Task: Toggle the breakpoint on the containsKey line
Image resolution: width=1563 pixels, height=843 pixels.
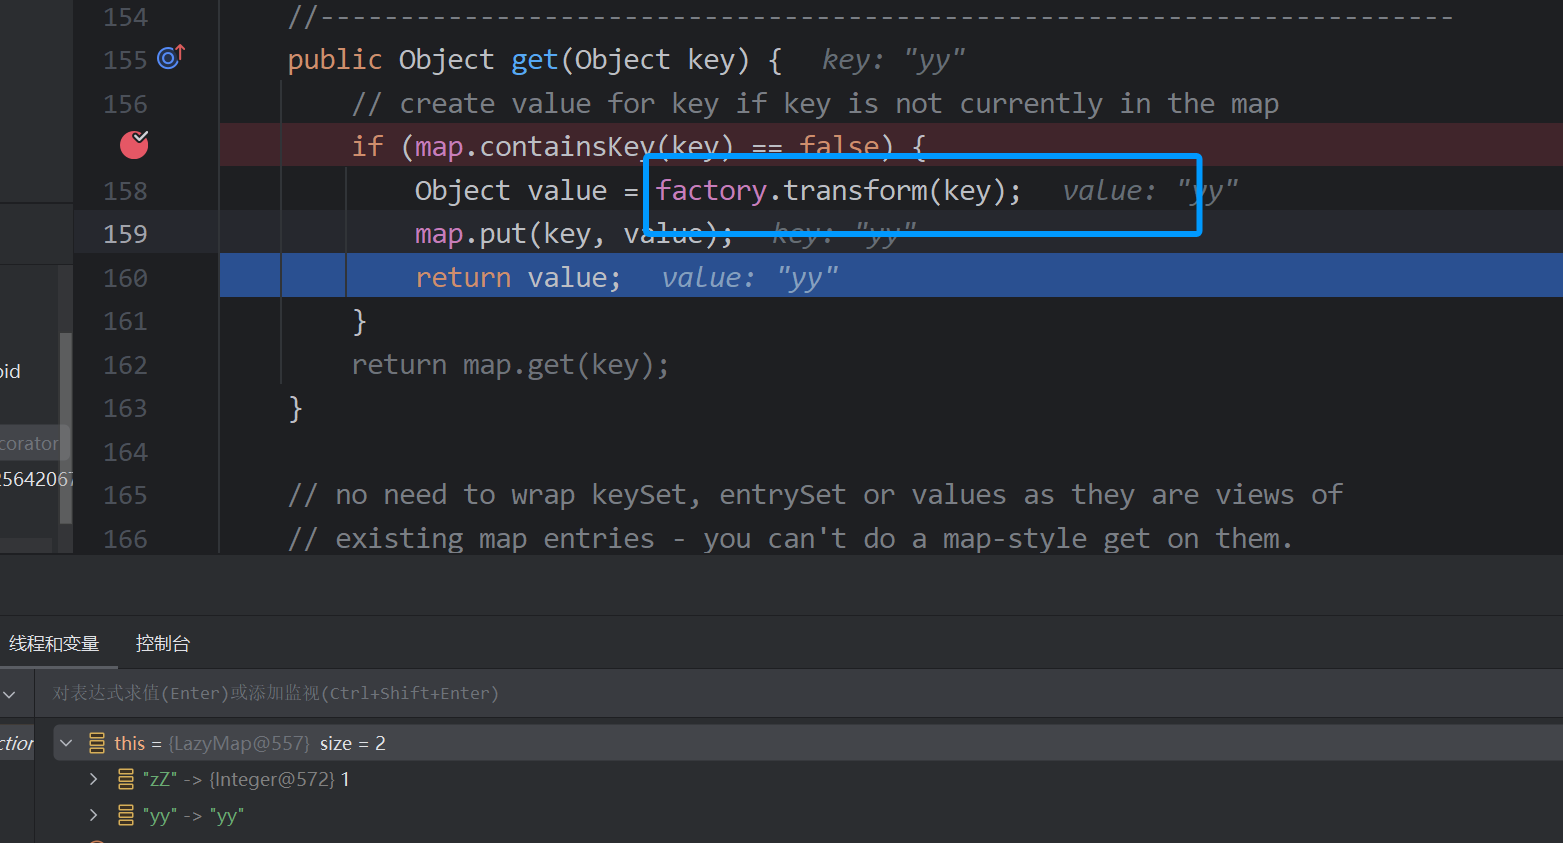Action: (134, 145)
